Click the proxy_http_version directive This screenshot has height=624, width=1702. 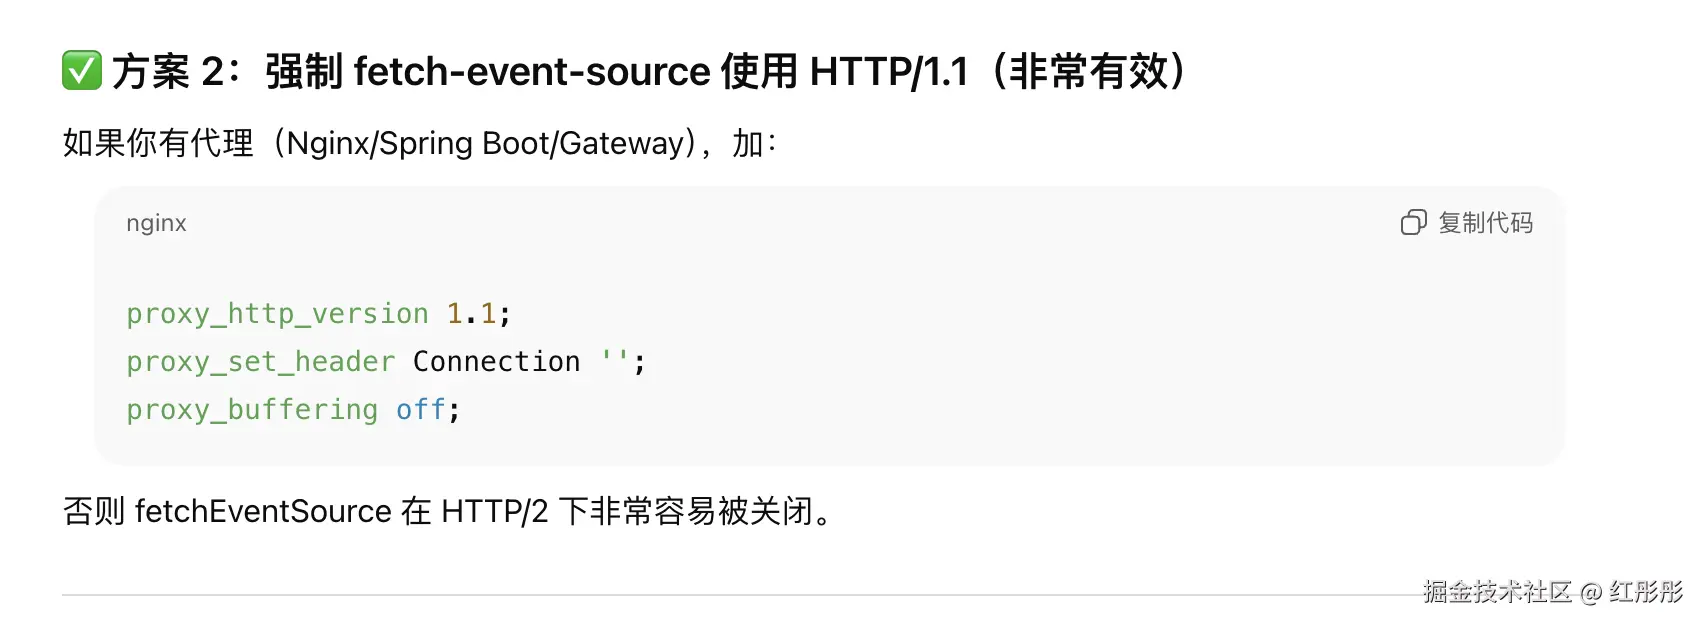click(x=277, y=314)
